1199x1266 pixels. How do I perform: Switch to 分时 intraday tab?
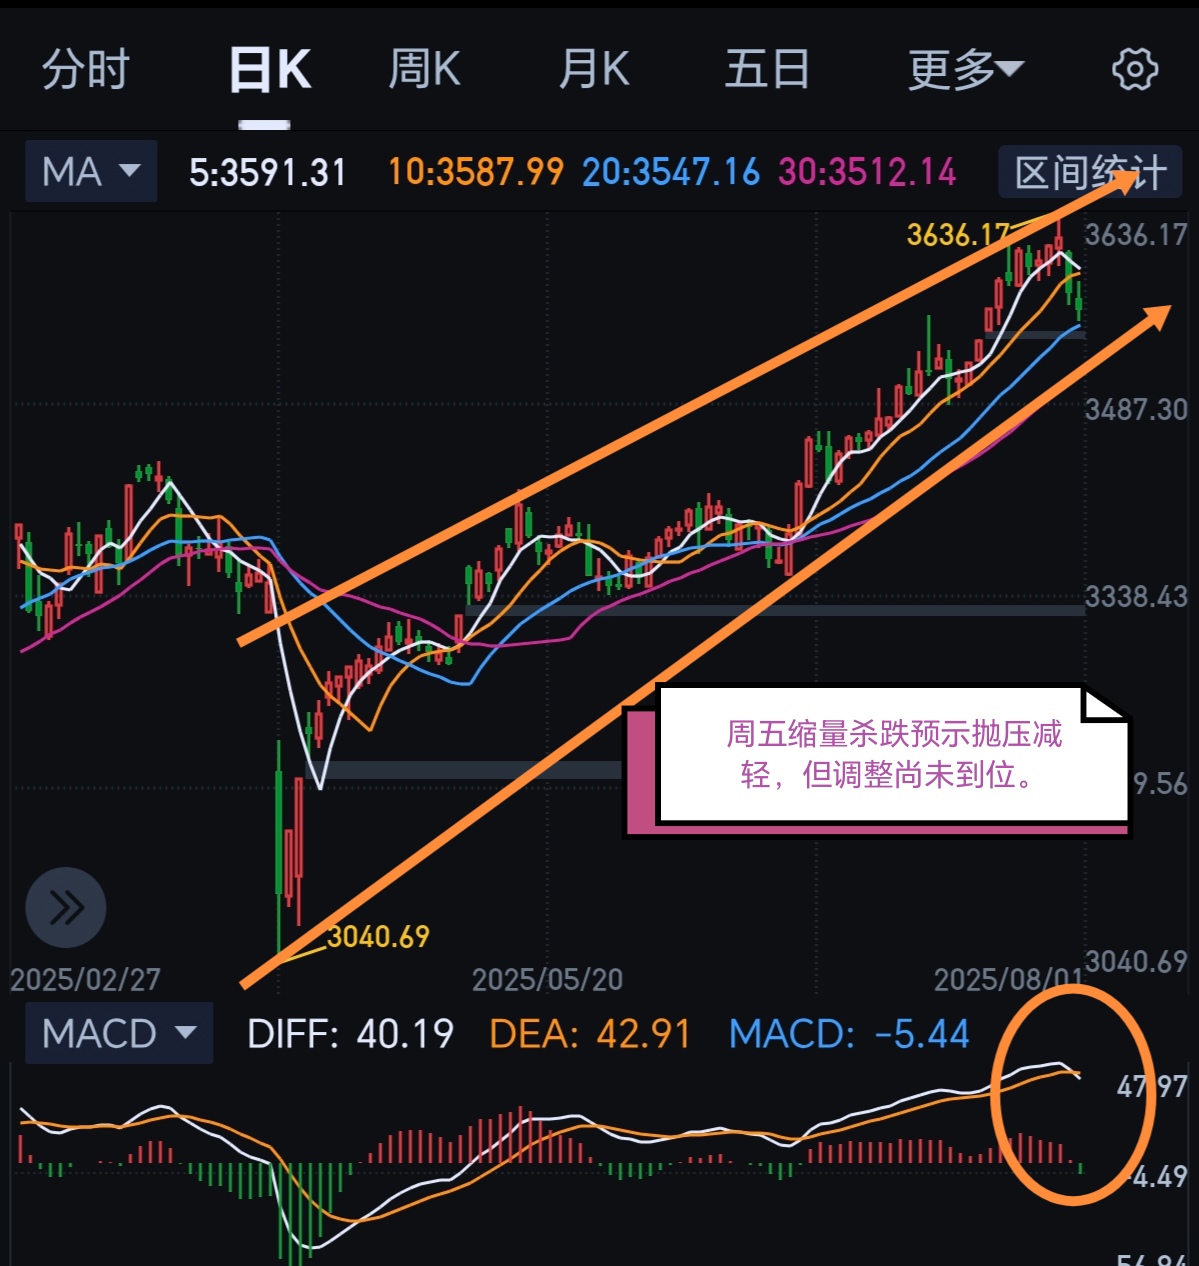pyautogui.click(x=86, y=70)
